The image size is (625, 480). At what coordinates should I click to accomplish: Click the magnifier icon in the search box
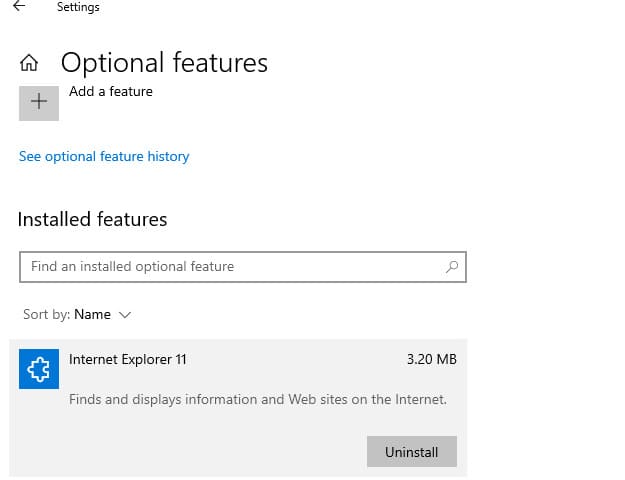452,267
